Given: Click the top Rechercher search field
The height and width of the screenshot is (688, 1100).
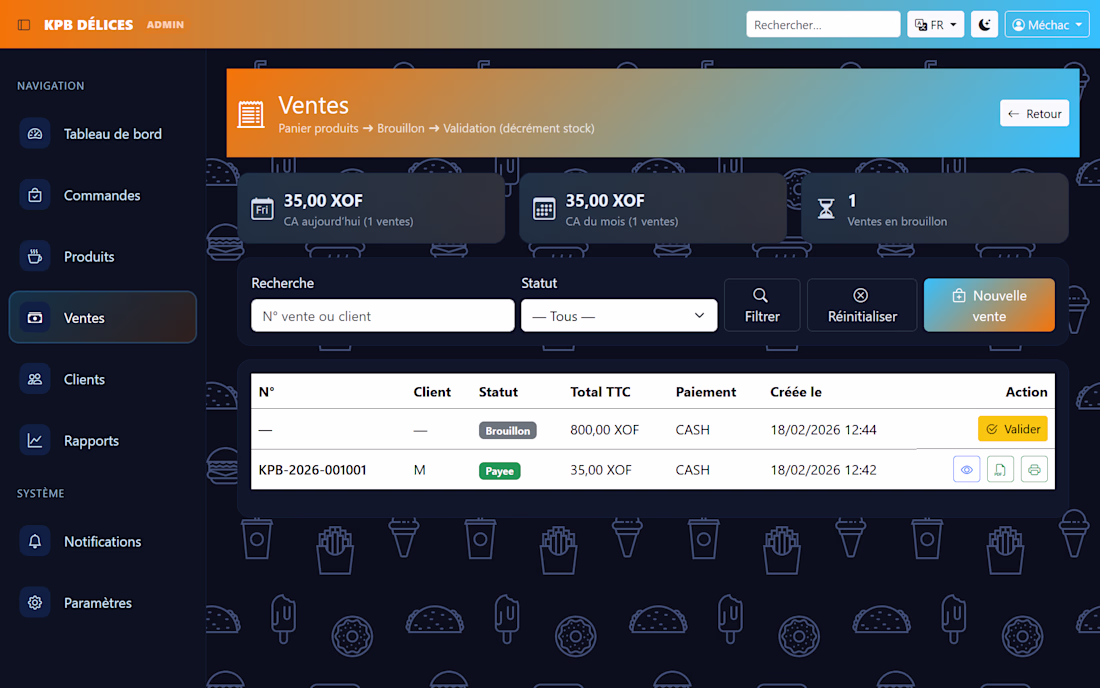Looking at the screenshot, I should pyautogui.click(x=823, y=25).
